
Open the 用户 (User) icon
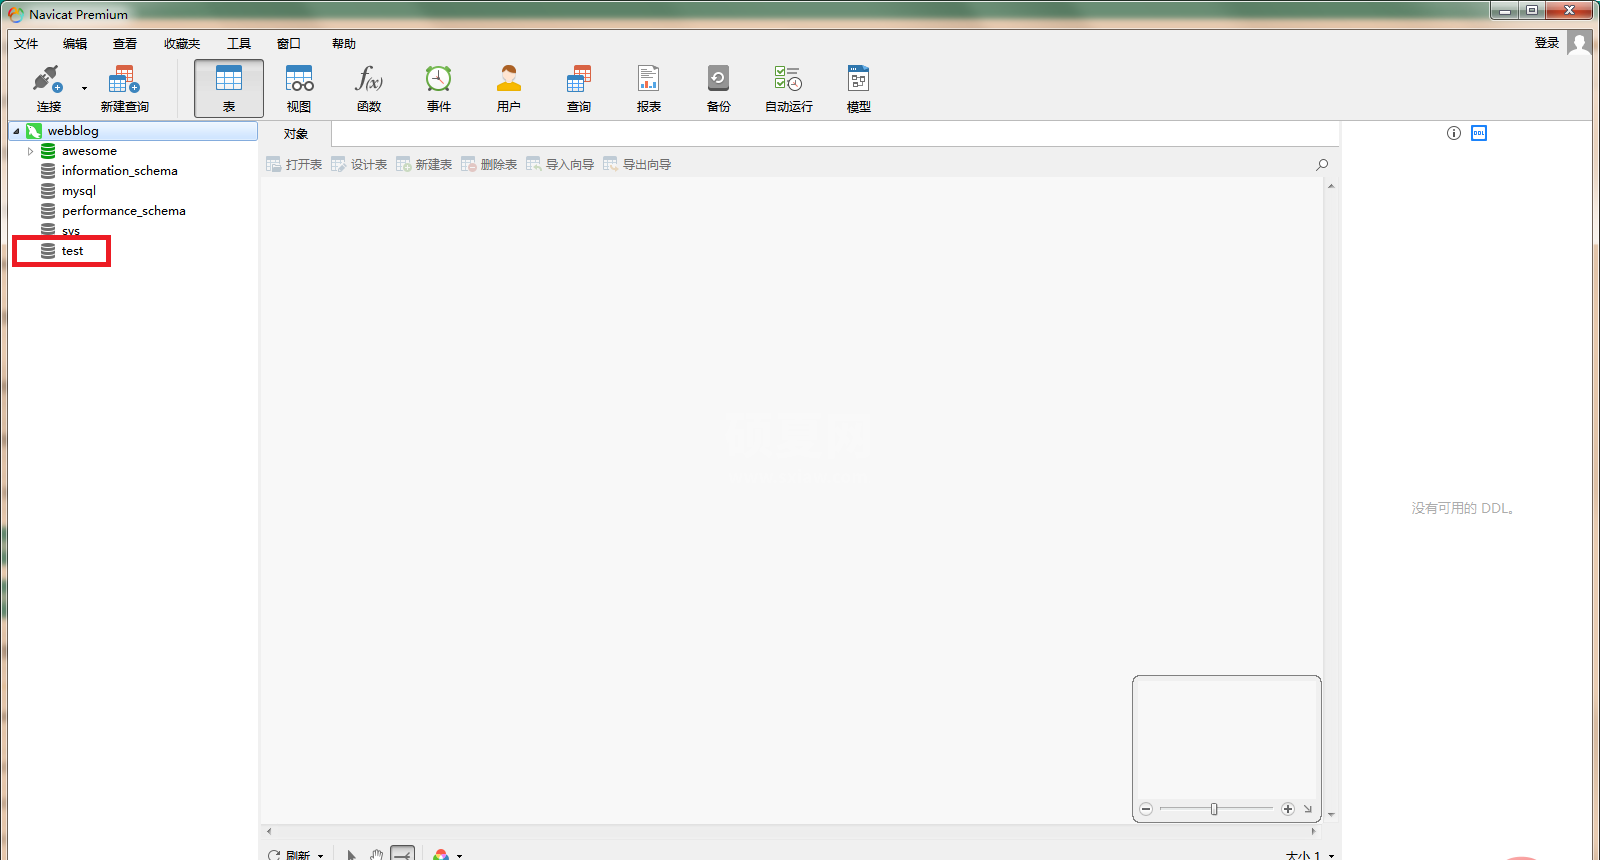tap(509, 79)
